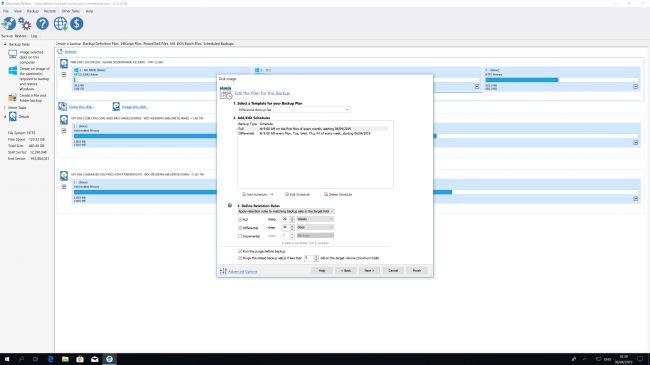Screen dimensions: 650x365
Task: Open the apply retention rules dropdown
Action: (286, 211)
